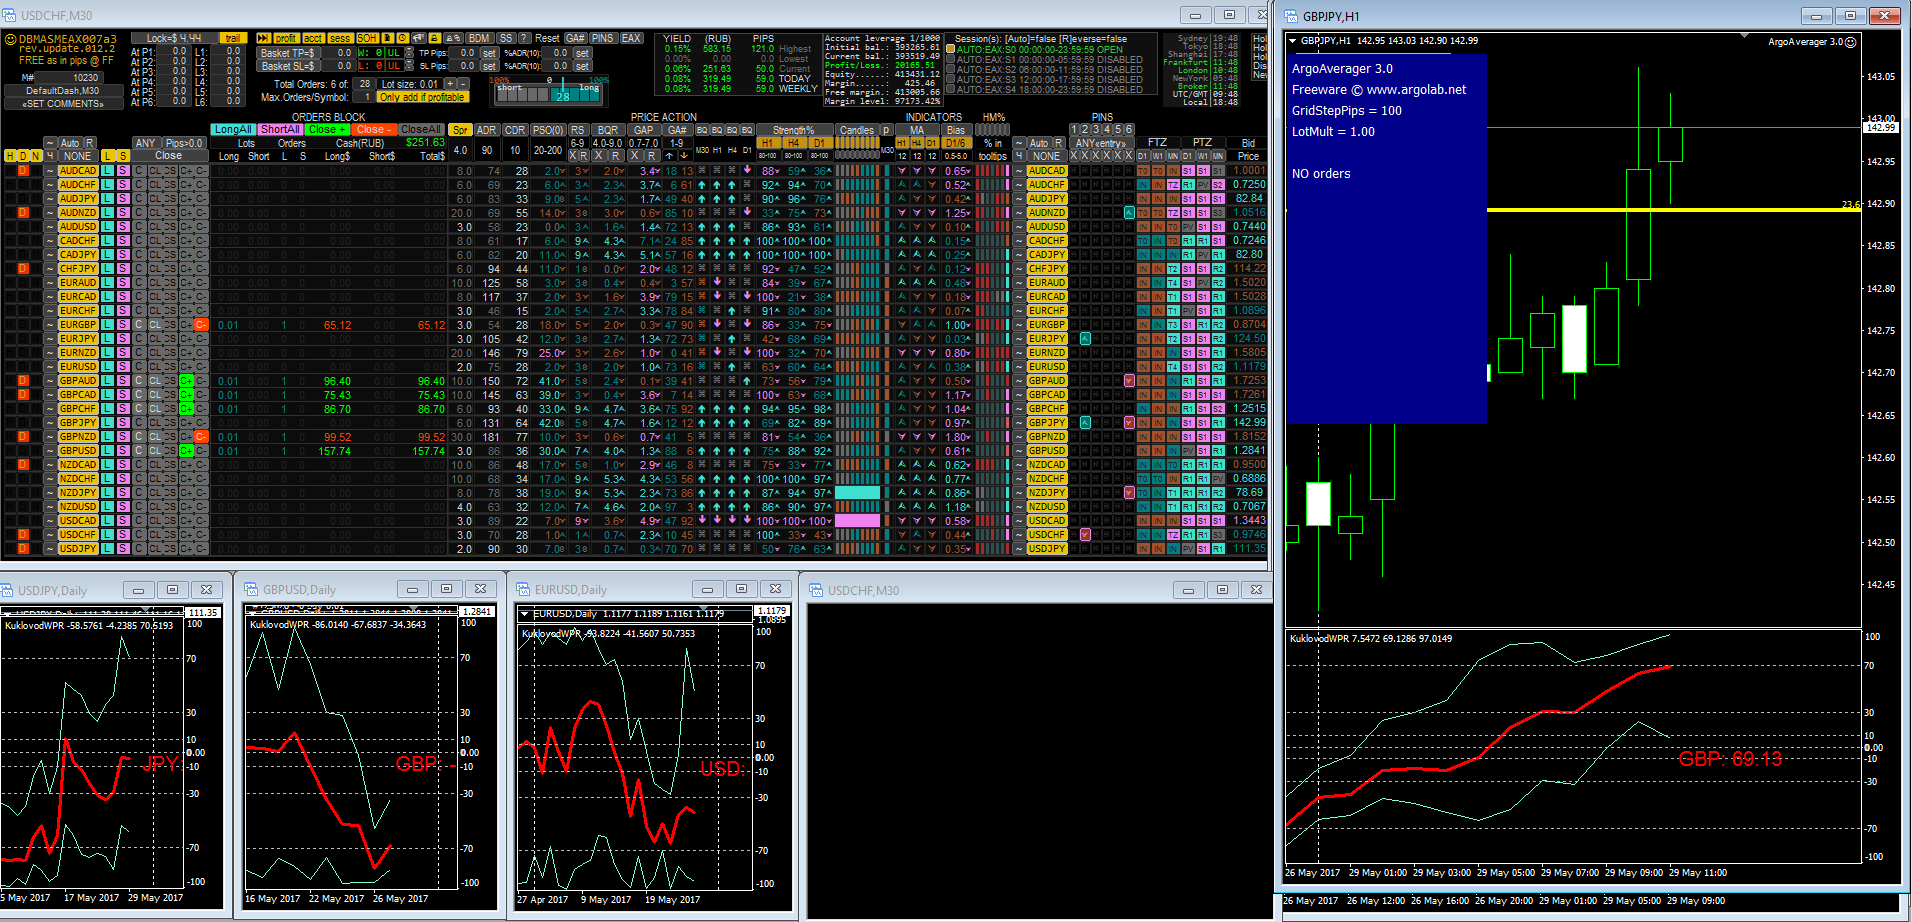Click the CloseAll button
The image size is (1912, 922).
click(420, 130)
